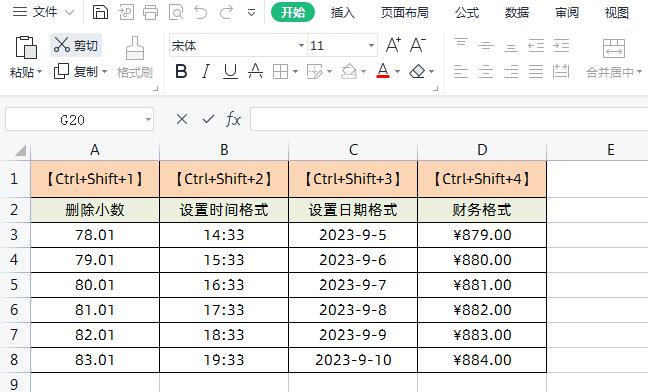Click the Print icon in quick access toolbar

tap(150, 12)
